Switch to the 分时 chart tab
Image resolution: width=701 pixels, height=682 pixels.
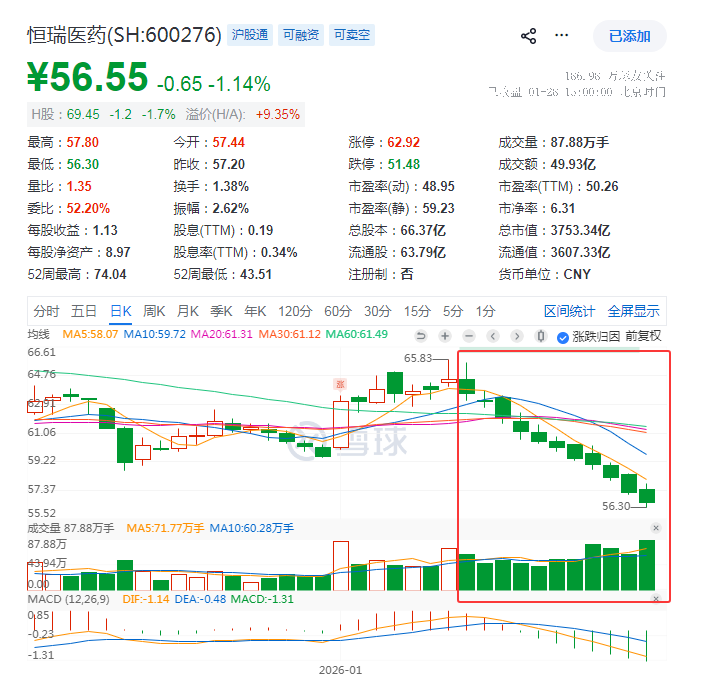pyautogui.click(x=46, y=311)
